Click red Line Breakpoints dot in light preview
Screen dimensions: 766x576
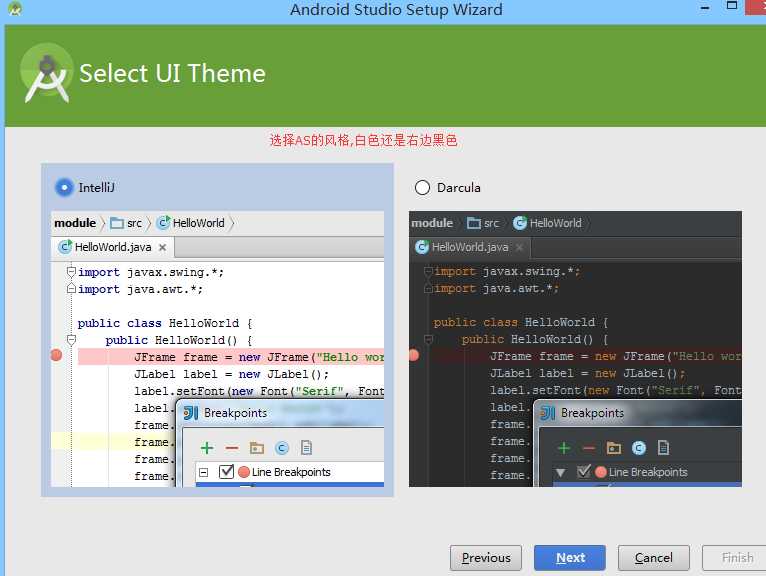click(244, 472)
